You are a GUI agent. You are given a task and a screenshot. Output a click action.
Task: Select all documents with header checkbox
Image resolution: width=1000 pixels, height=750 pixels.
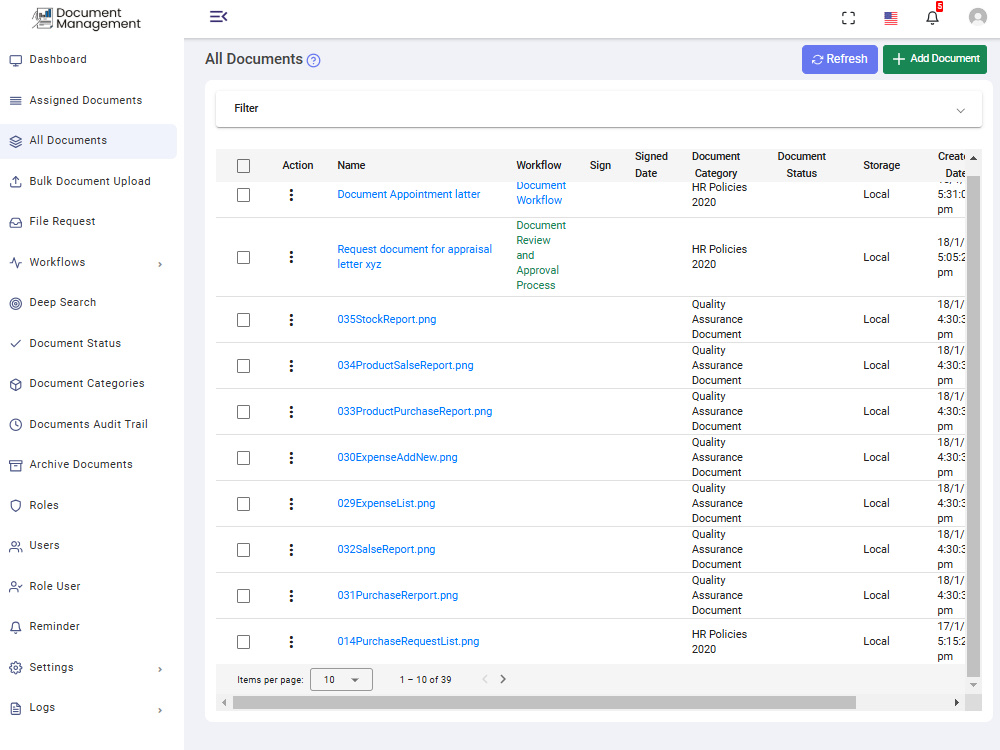tap(244, 166)
